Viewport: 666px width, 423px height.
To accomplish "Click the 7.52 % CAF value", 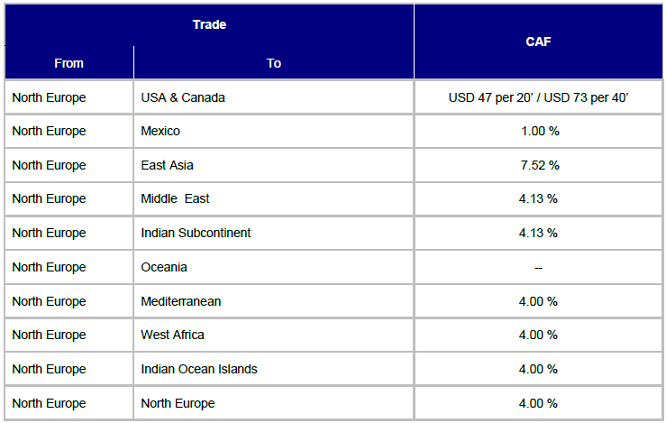I will [x=538, y=165].
